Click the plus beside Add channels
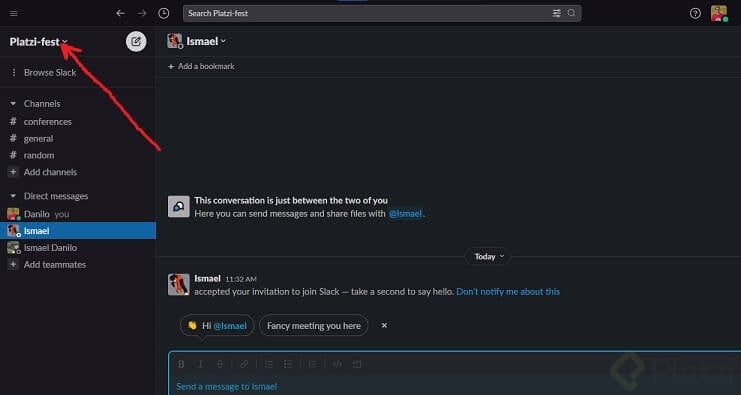Screen dimensions: 741x395 click(13, 172)
